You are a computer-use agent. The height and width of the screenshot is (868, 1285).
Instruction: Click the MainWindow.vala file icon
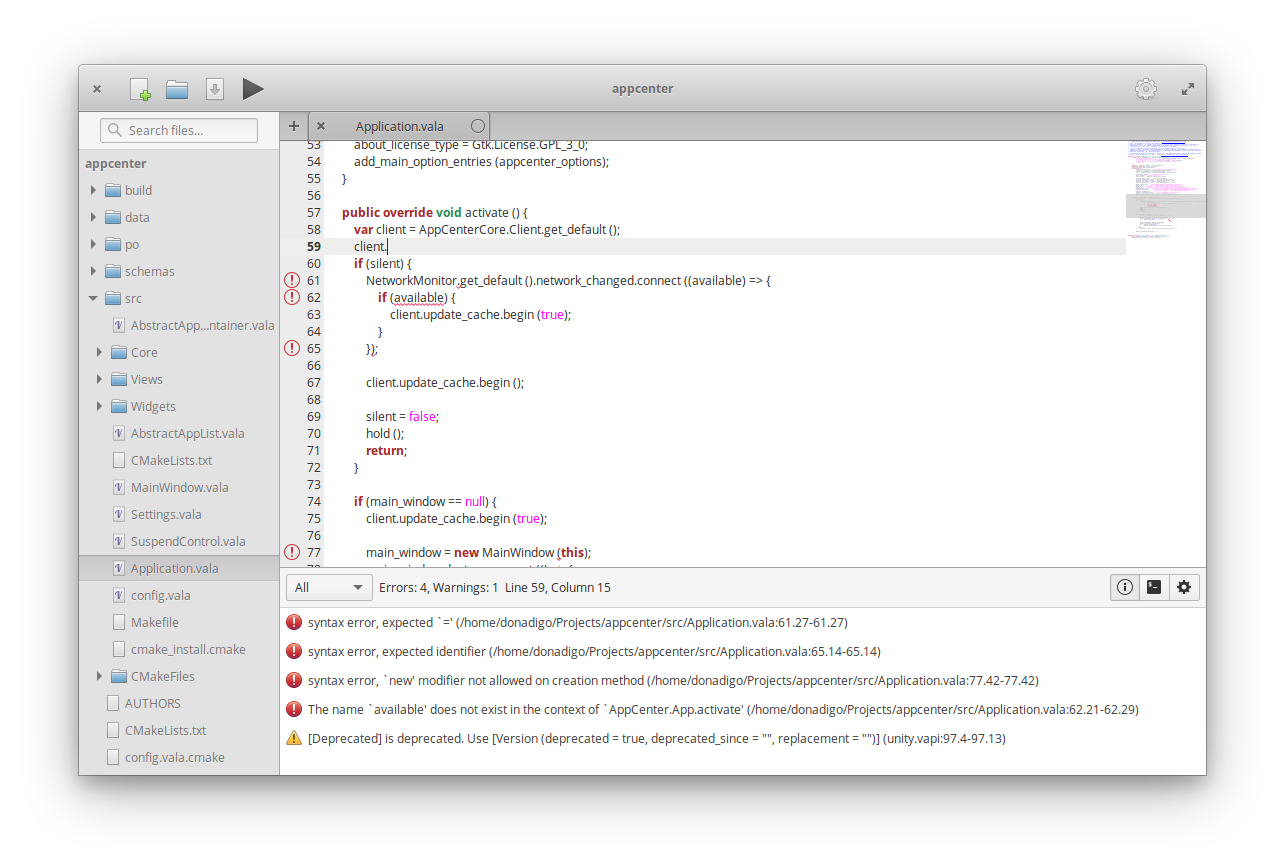click(119, 487)
